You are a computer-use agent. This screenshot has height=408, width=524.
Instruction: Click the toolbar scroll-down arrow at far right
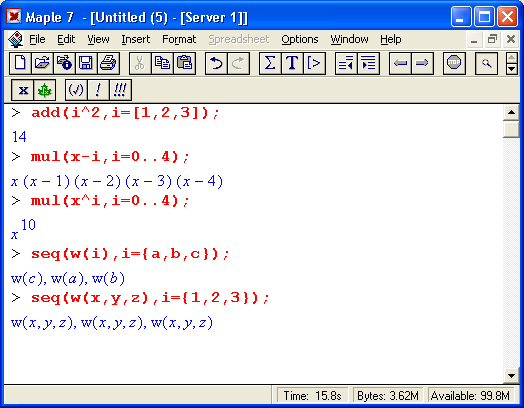click(x=512, y=69)
